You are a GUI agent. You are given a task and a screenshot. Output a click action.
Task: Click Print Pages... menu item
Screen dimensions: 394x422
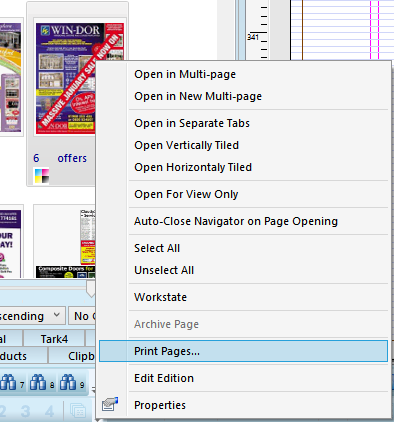(x=243, y=351)
